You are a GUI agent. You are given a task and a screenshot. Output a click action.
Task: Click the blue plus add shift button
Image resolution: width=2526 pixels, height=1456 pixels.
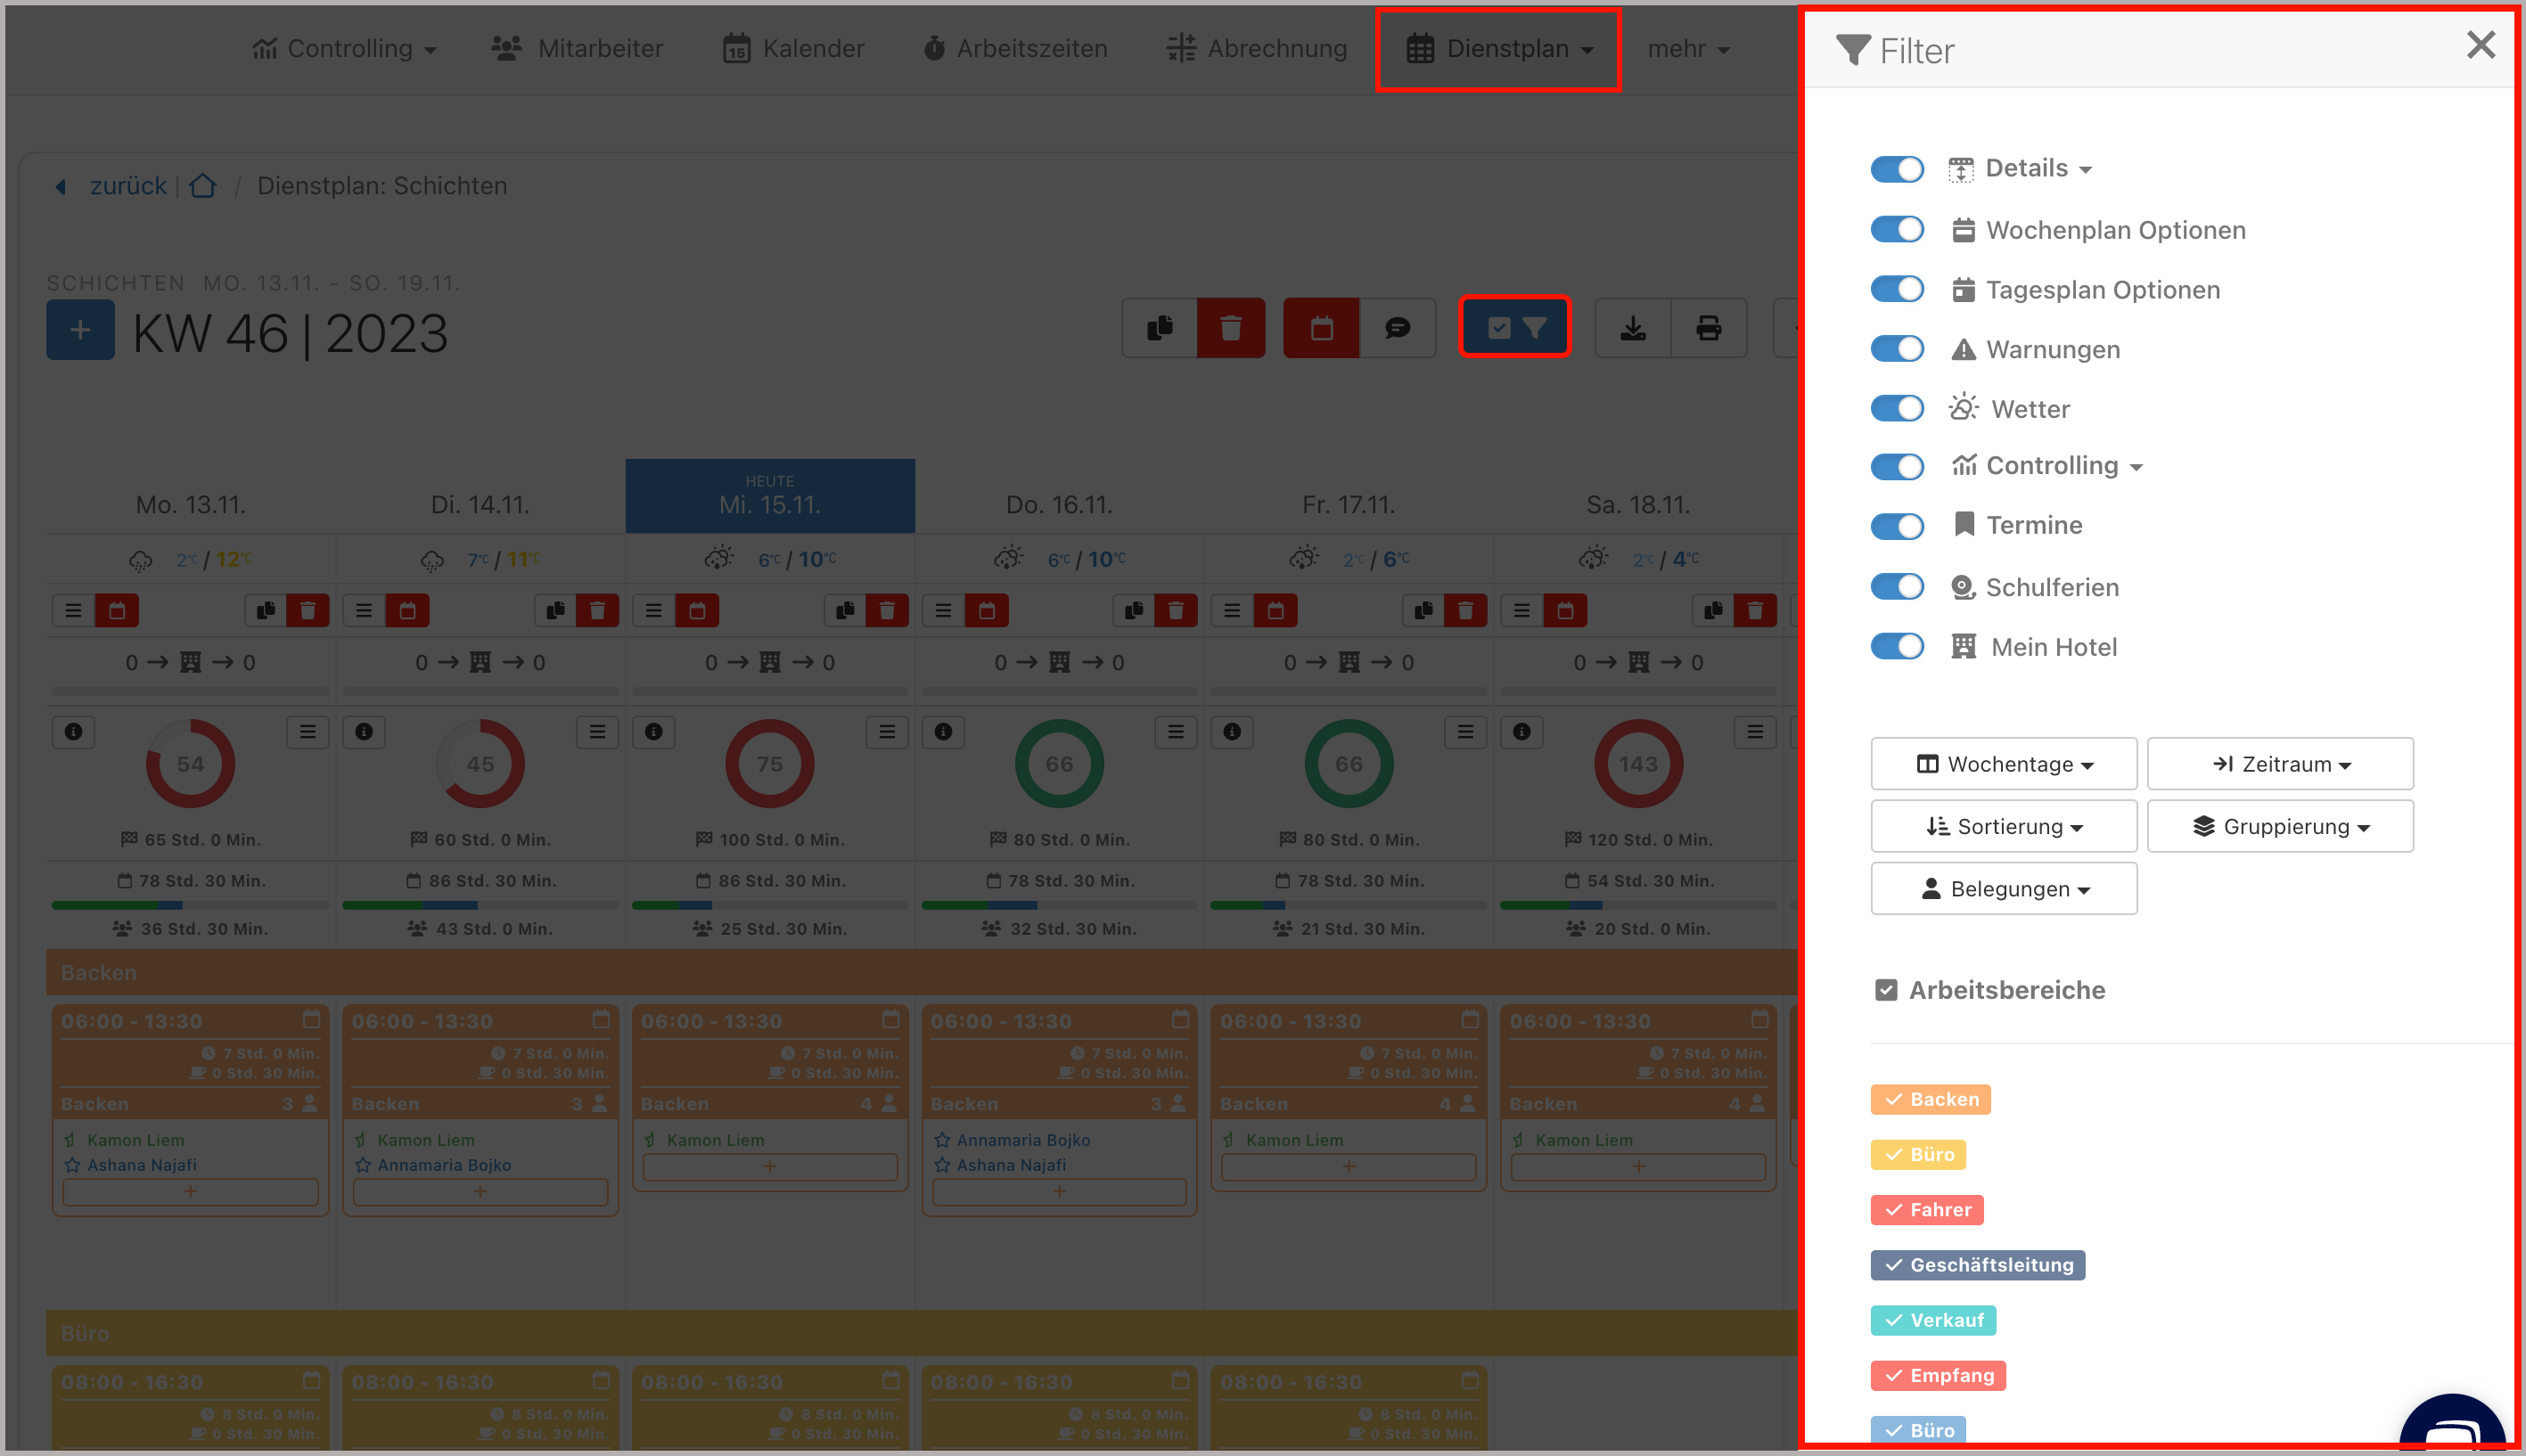coord(80,331)
